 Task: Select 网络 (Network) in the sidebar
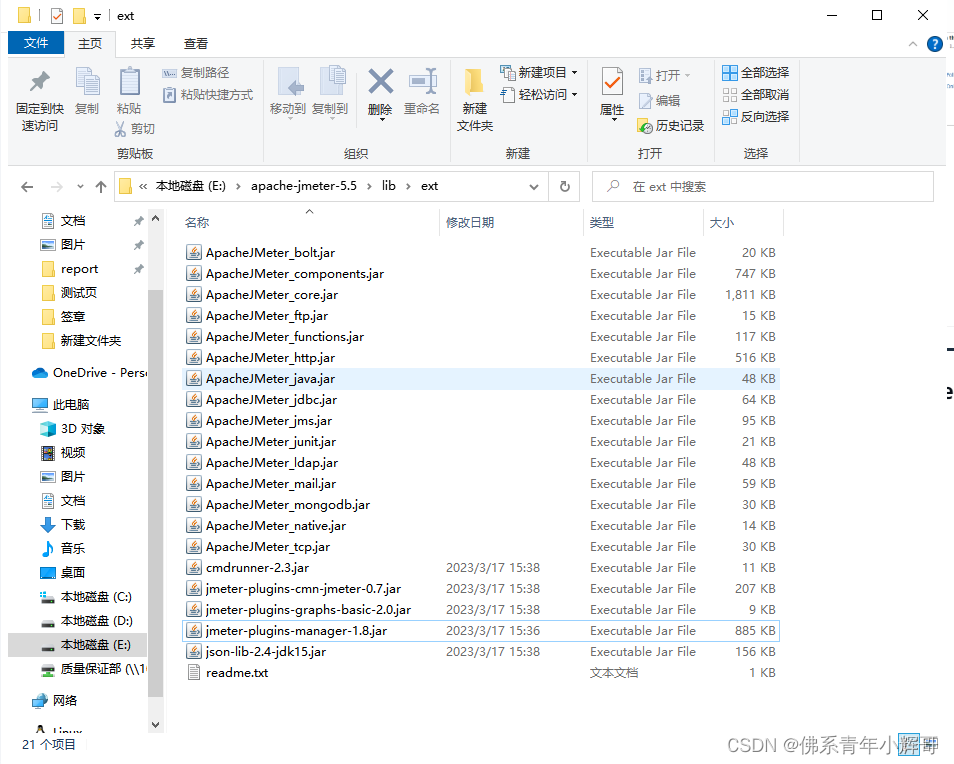(55, 701)
